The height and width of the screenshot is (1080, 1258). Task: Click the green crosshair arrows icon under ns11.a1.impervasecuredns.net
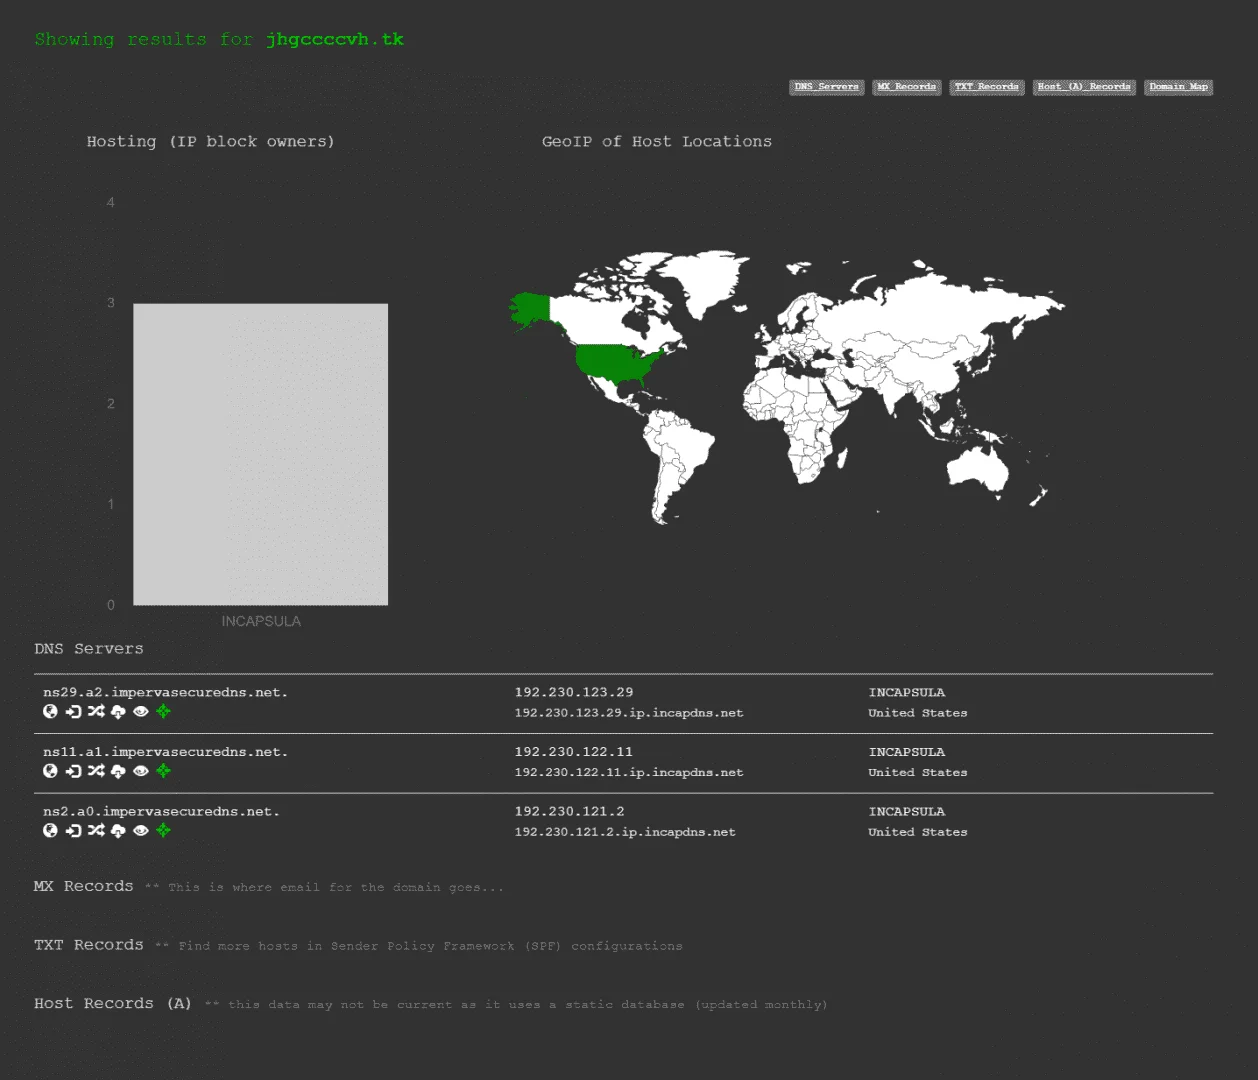point(163,771)
